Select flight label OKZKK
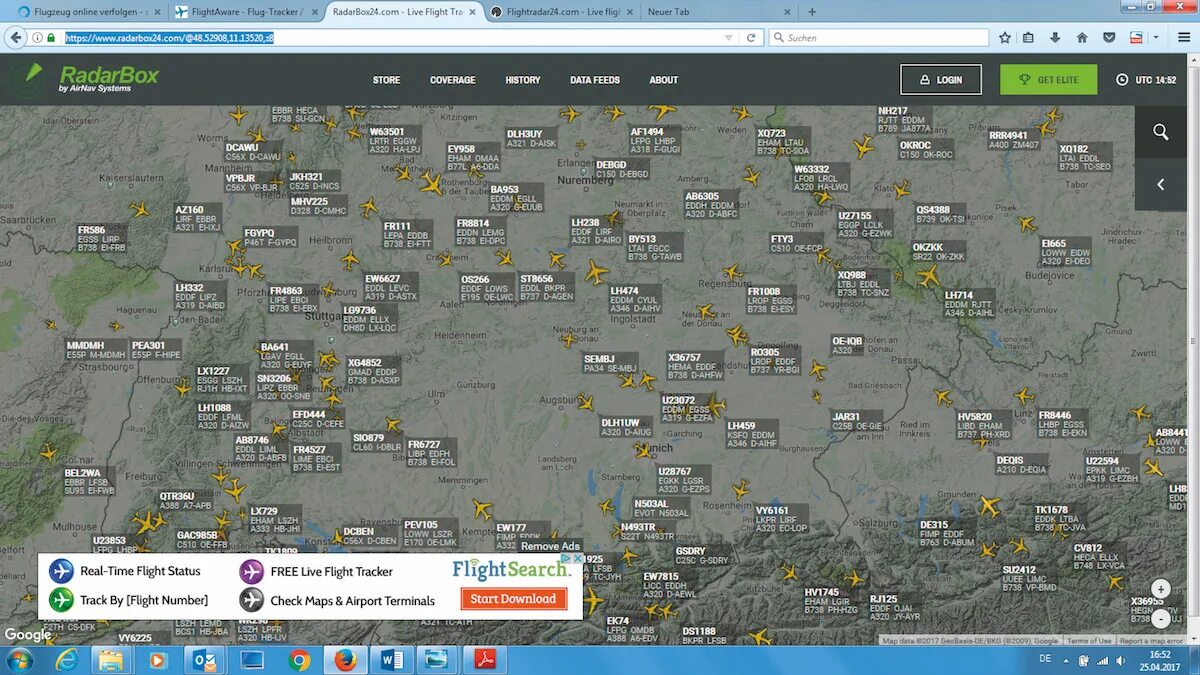Image resolution: width=1200 pixels, height=675 pixels. (x=939, y=251)
